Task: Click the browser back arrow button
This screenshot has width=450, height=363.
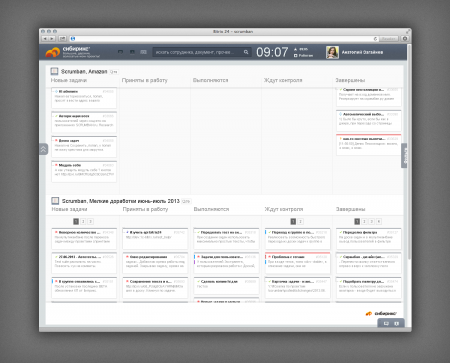Action: coord(45,39)
